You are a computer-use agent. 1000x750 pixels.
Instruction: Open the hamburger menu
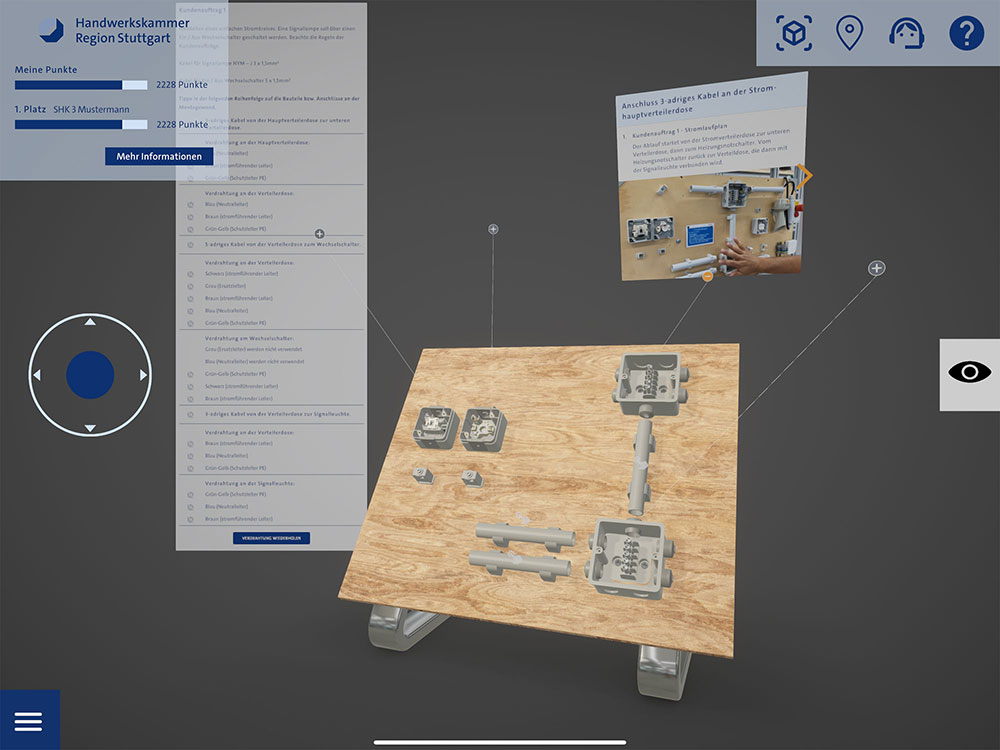pyautogui.click(x=28, y=721)
